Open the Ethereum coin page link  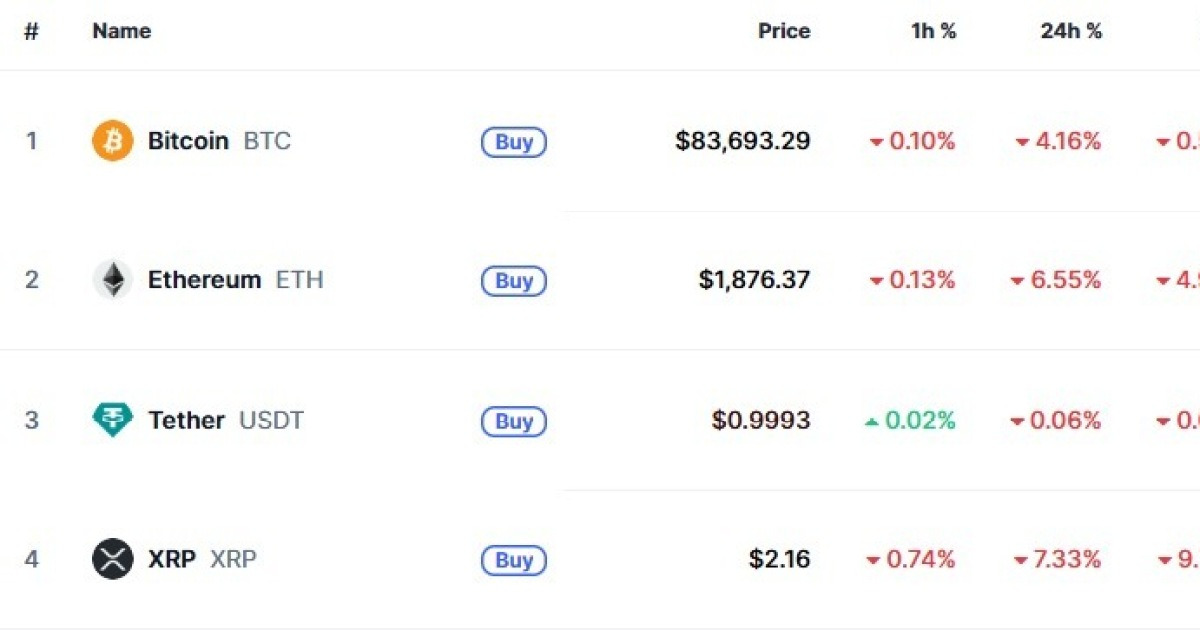[204, 280]
